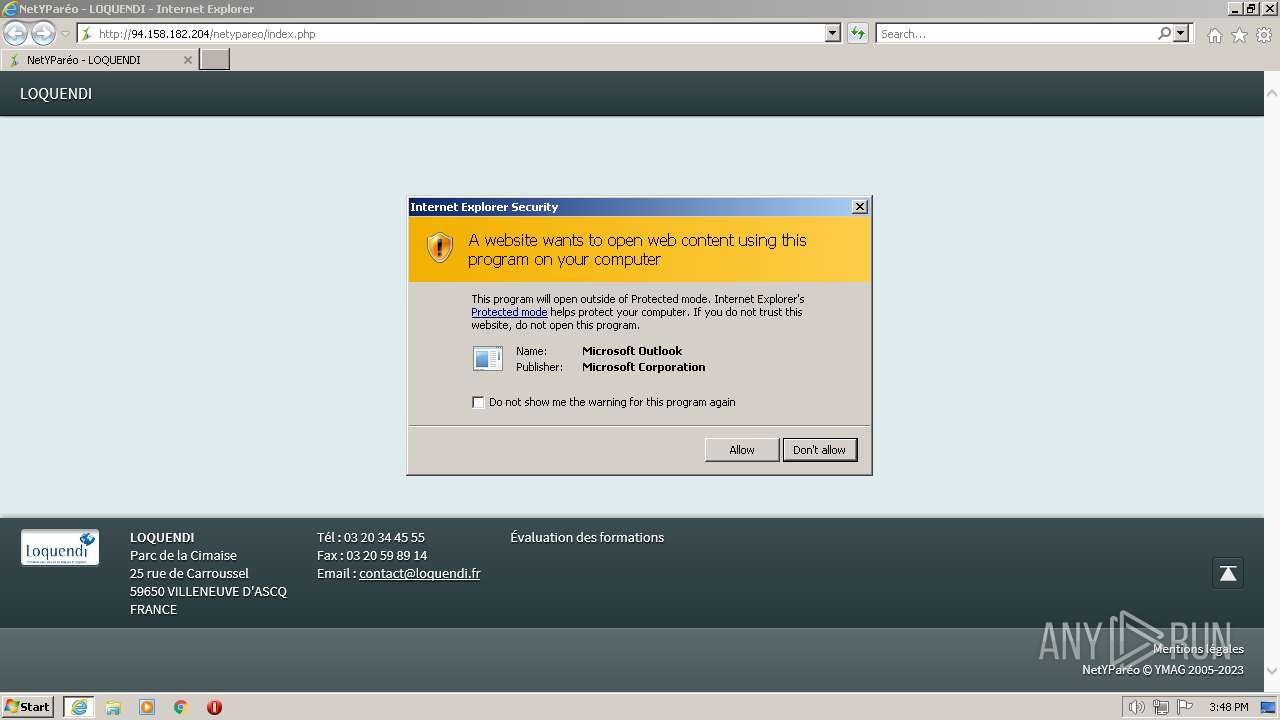Open Favorites star icon
This screenshot has width=1280, height=720.
(1239, 35)
